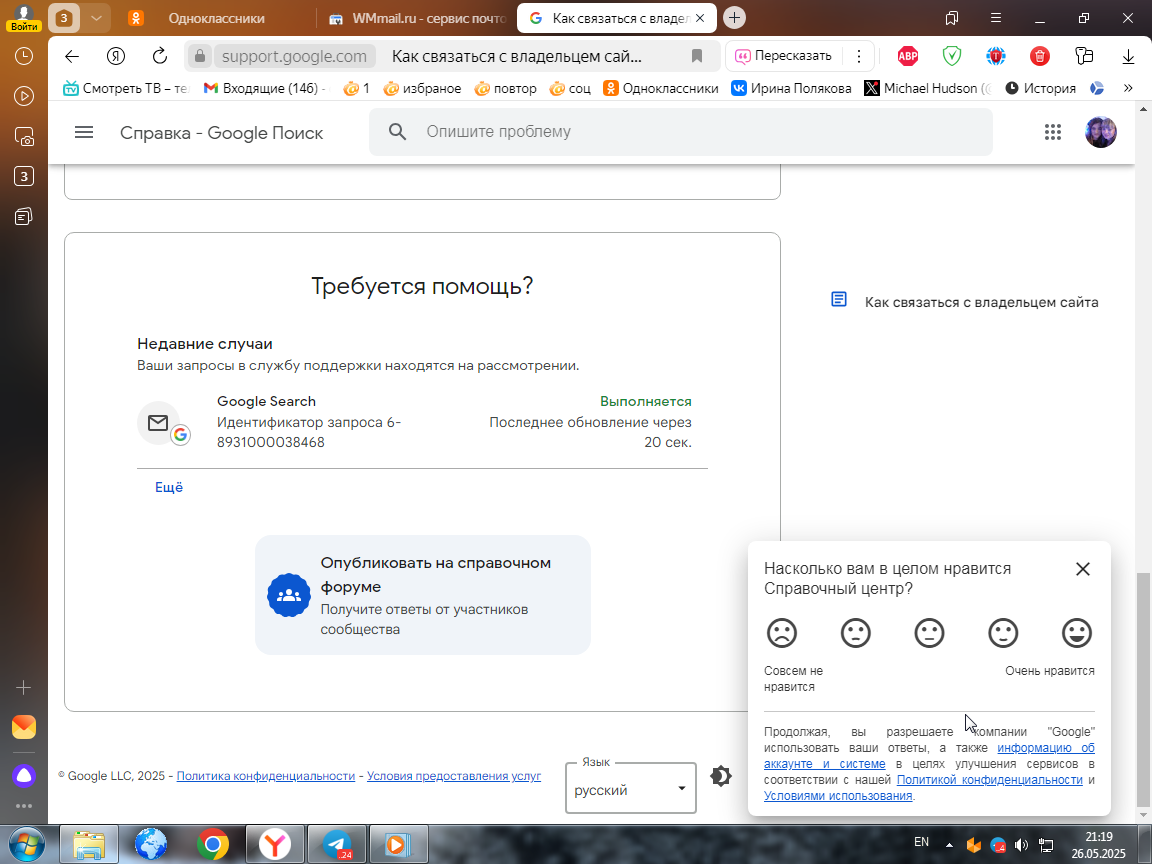Bookmark the page with the bookmark icon

[697, 57]
